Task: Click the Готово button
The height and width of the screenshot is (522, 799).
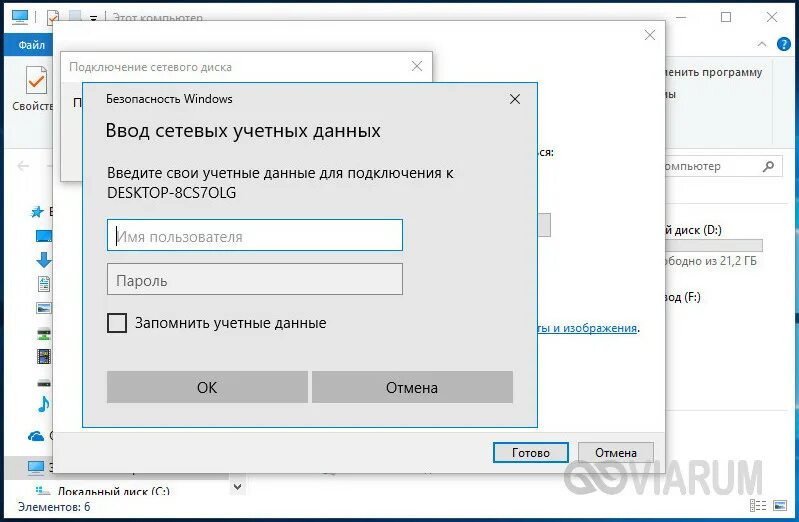Action: click(x=530, y=452)
